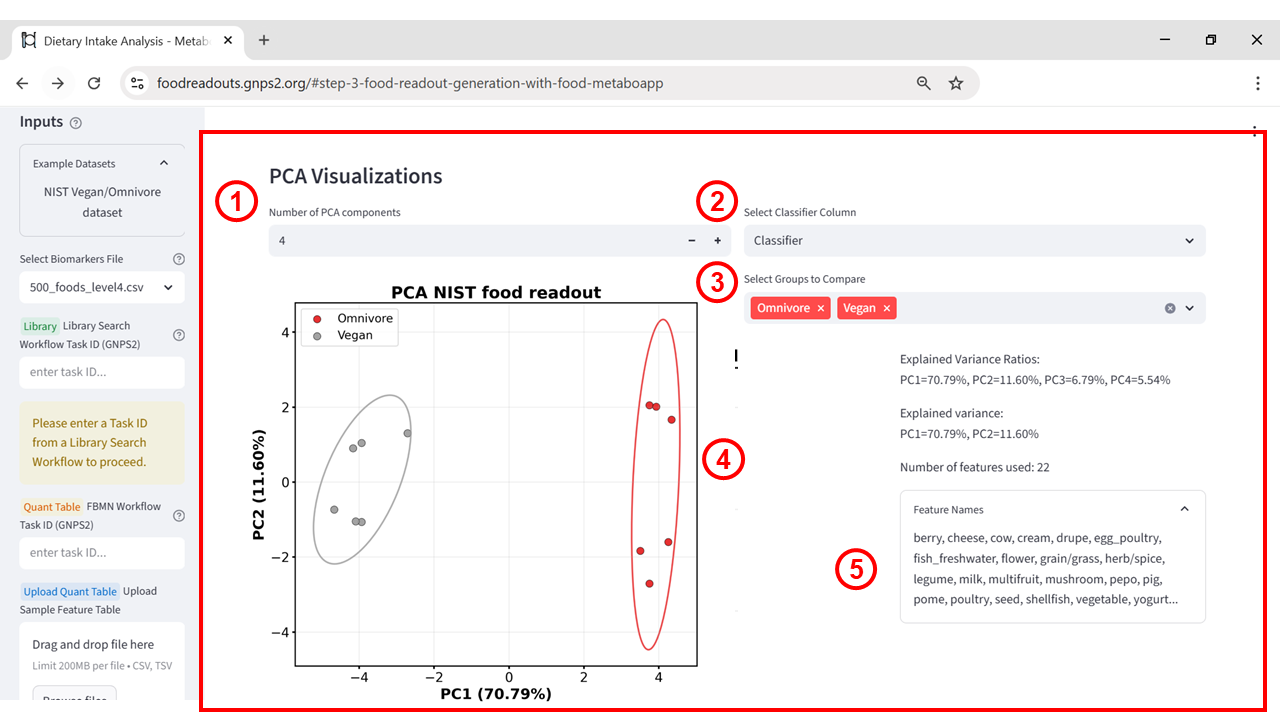Decrease the number of PCA components

(x=691, y=241)
